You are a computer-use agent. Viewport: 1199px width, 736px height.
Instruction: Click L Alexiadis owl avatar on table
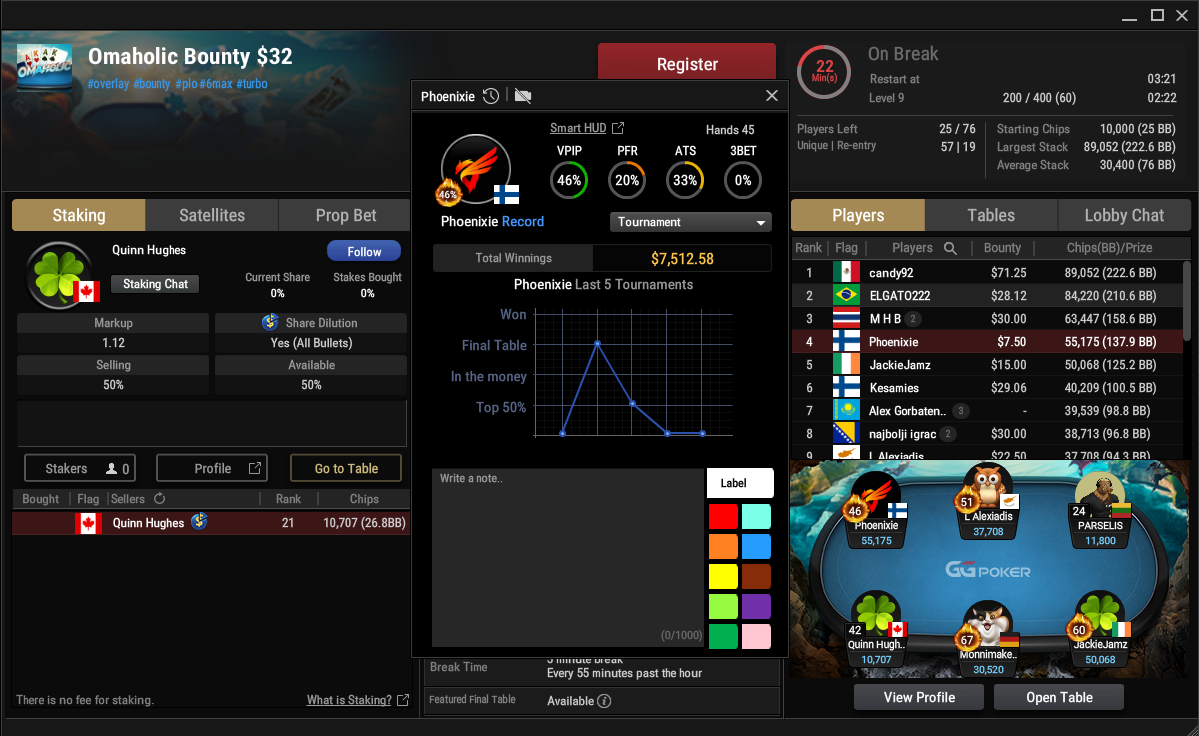[x=987, y=487]
